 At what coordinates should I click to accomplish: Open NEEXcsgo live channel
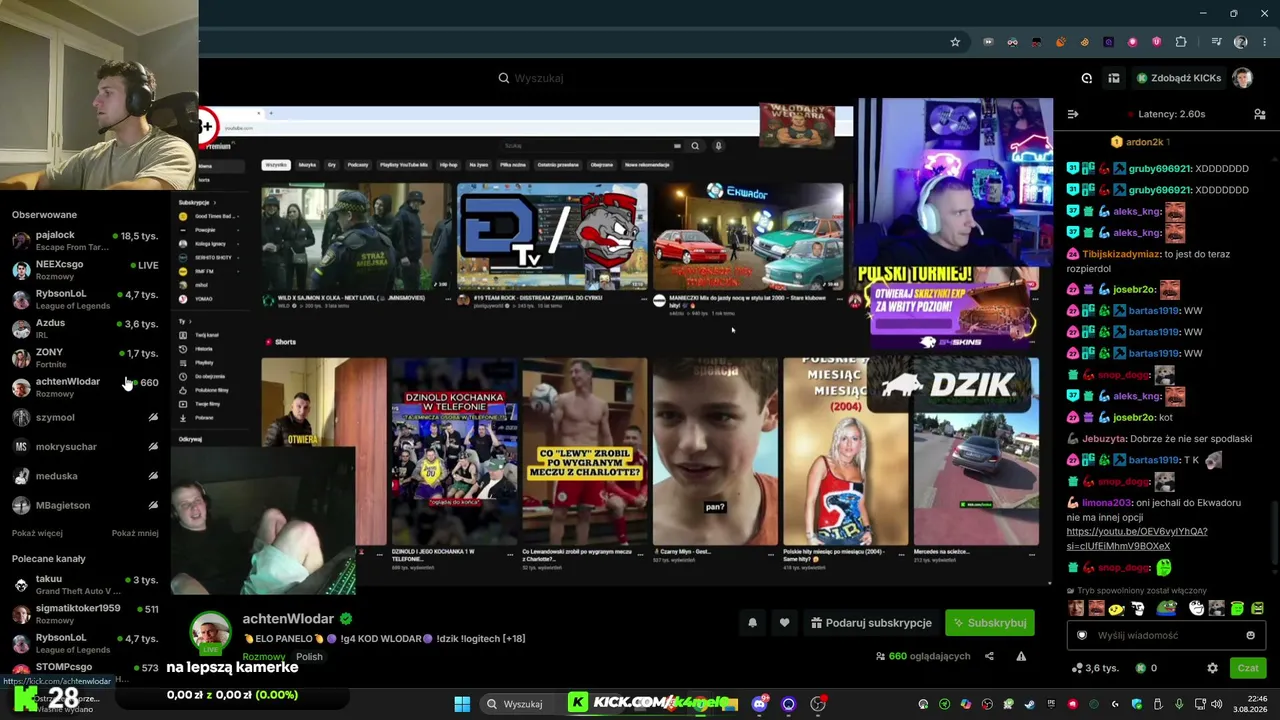tap(85, 269)
